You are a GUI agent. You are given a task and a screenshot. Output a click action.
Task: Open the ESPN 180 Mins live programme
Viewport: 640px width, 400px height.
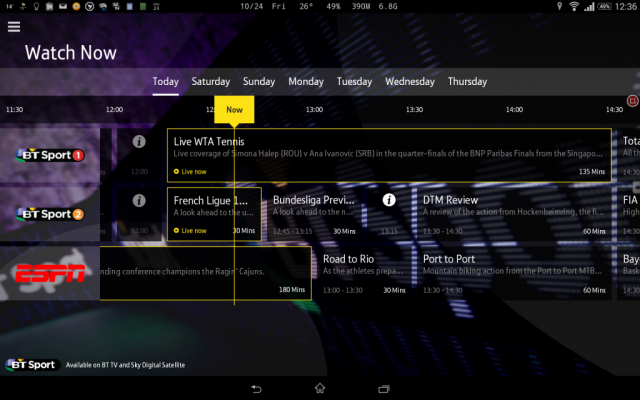tap(206, 273)
